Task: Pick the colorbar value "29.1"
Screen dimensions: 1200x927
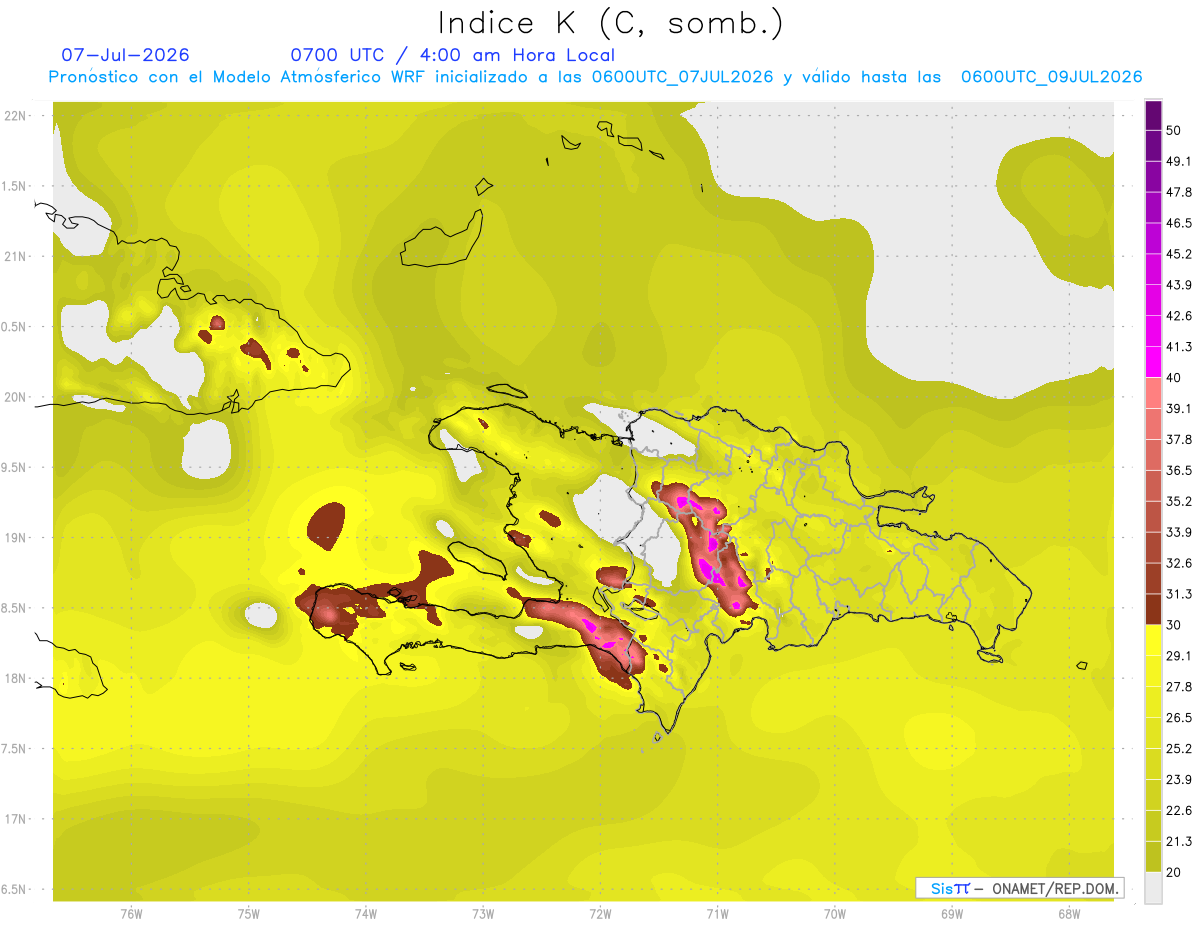Action: point(1178,655)
